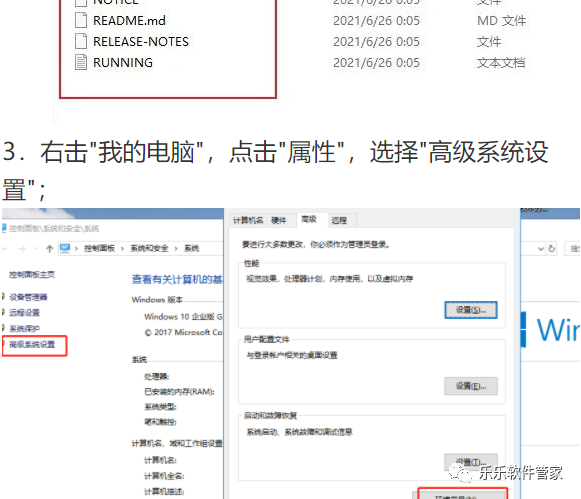Click © 2017 Microsoft copyright text
The height and width of the screenshot is (499, 581).
tap(183, 332)
